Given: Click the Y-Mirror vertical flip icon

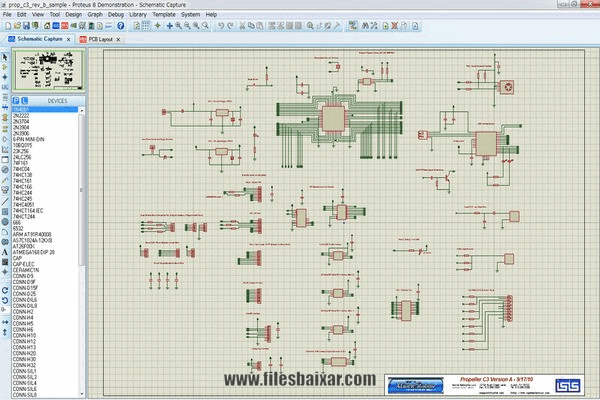Looking at the screenshot, I should [5, 332].
